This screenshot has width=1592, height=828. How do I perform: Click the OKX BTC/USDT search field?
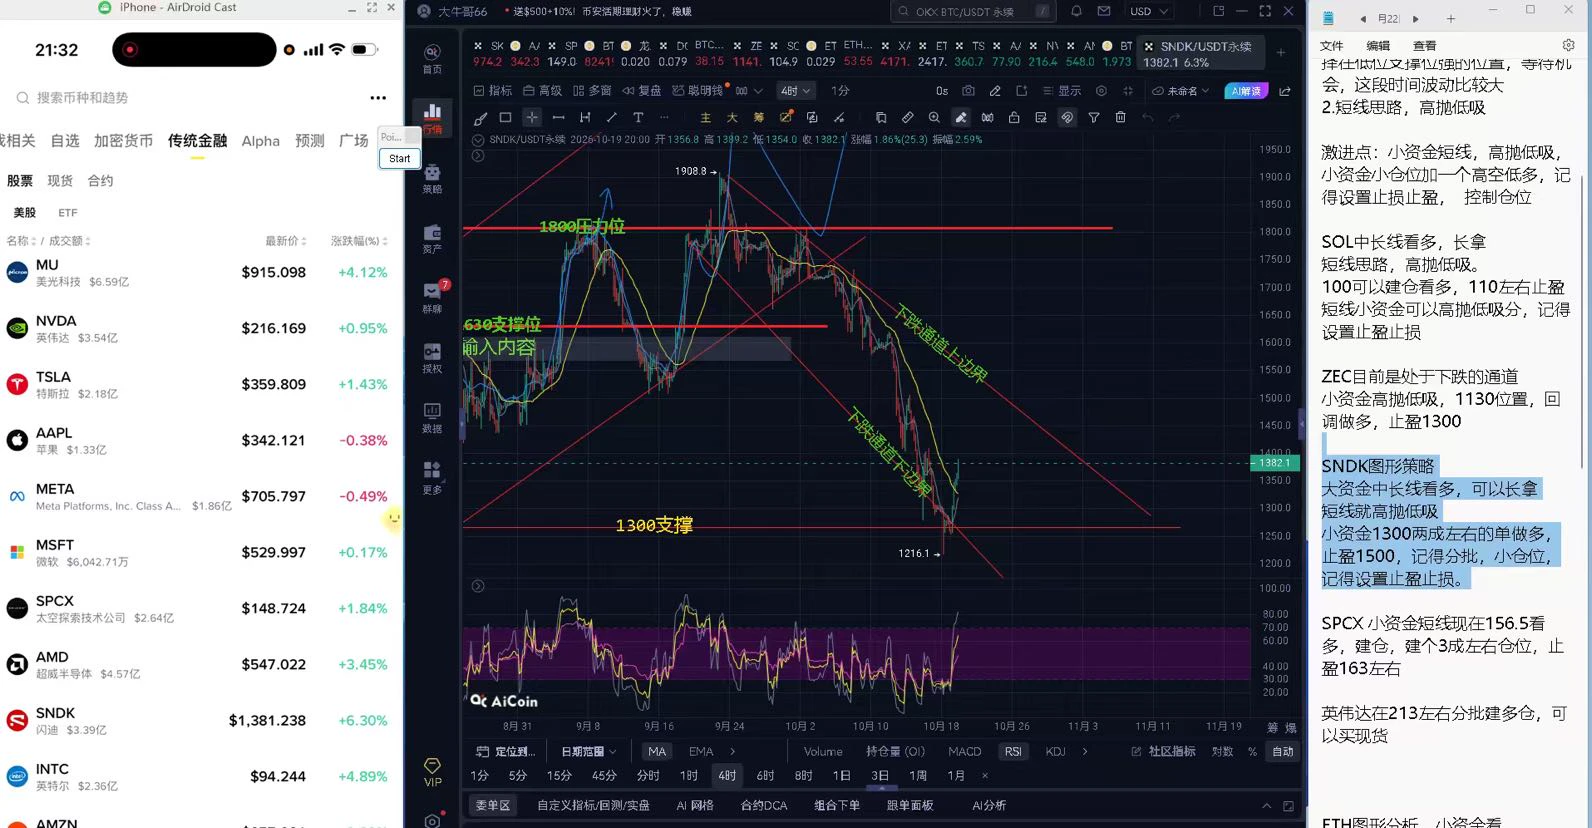pos(973,11)
